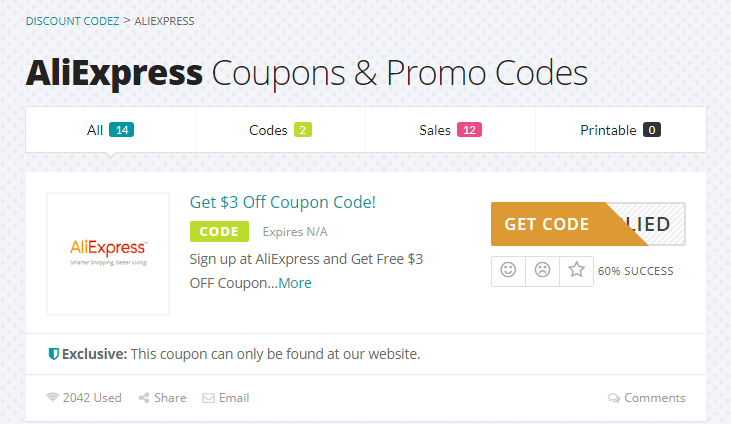Favorite the coupon with the star icon
The width and height of the screenshot is (731, 424).
coord(576,270)
